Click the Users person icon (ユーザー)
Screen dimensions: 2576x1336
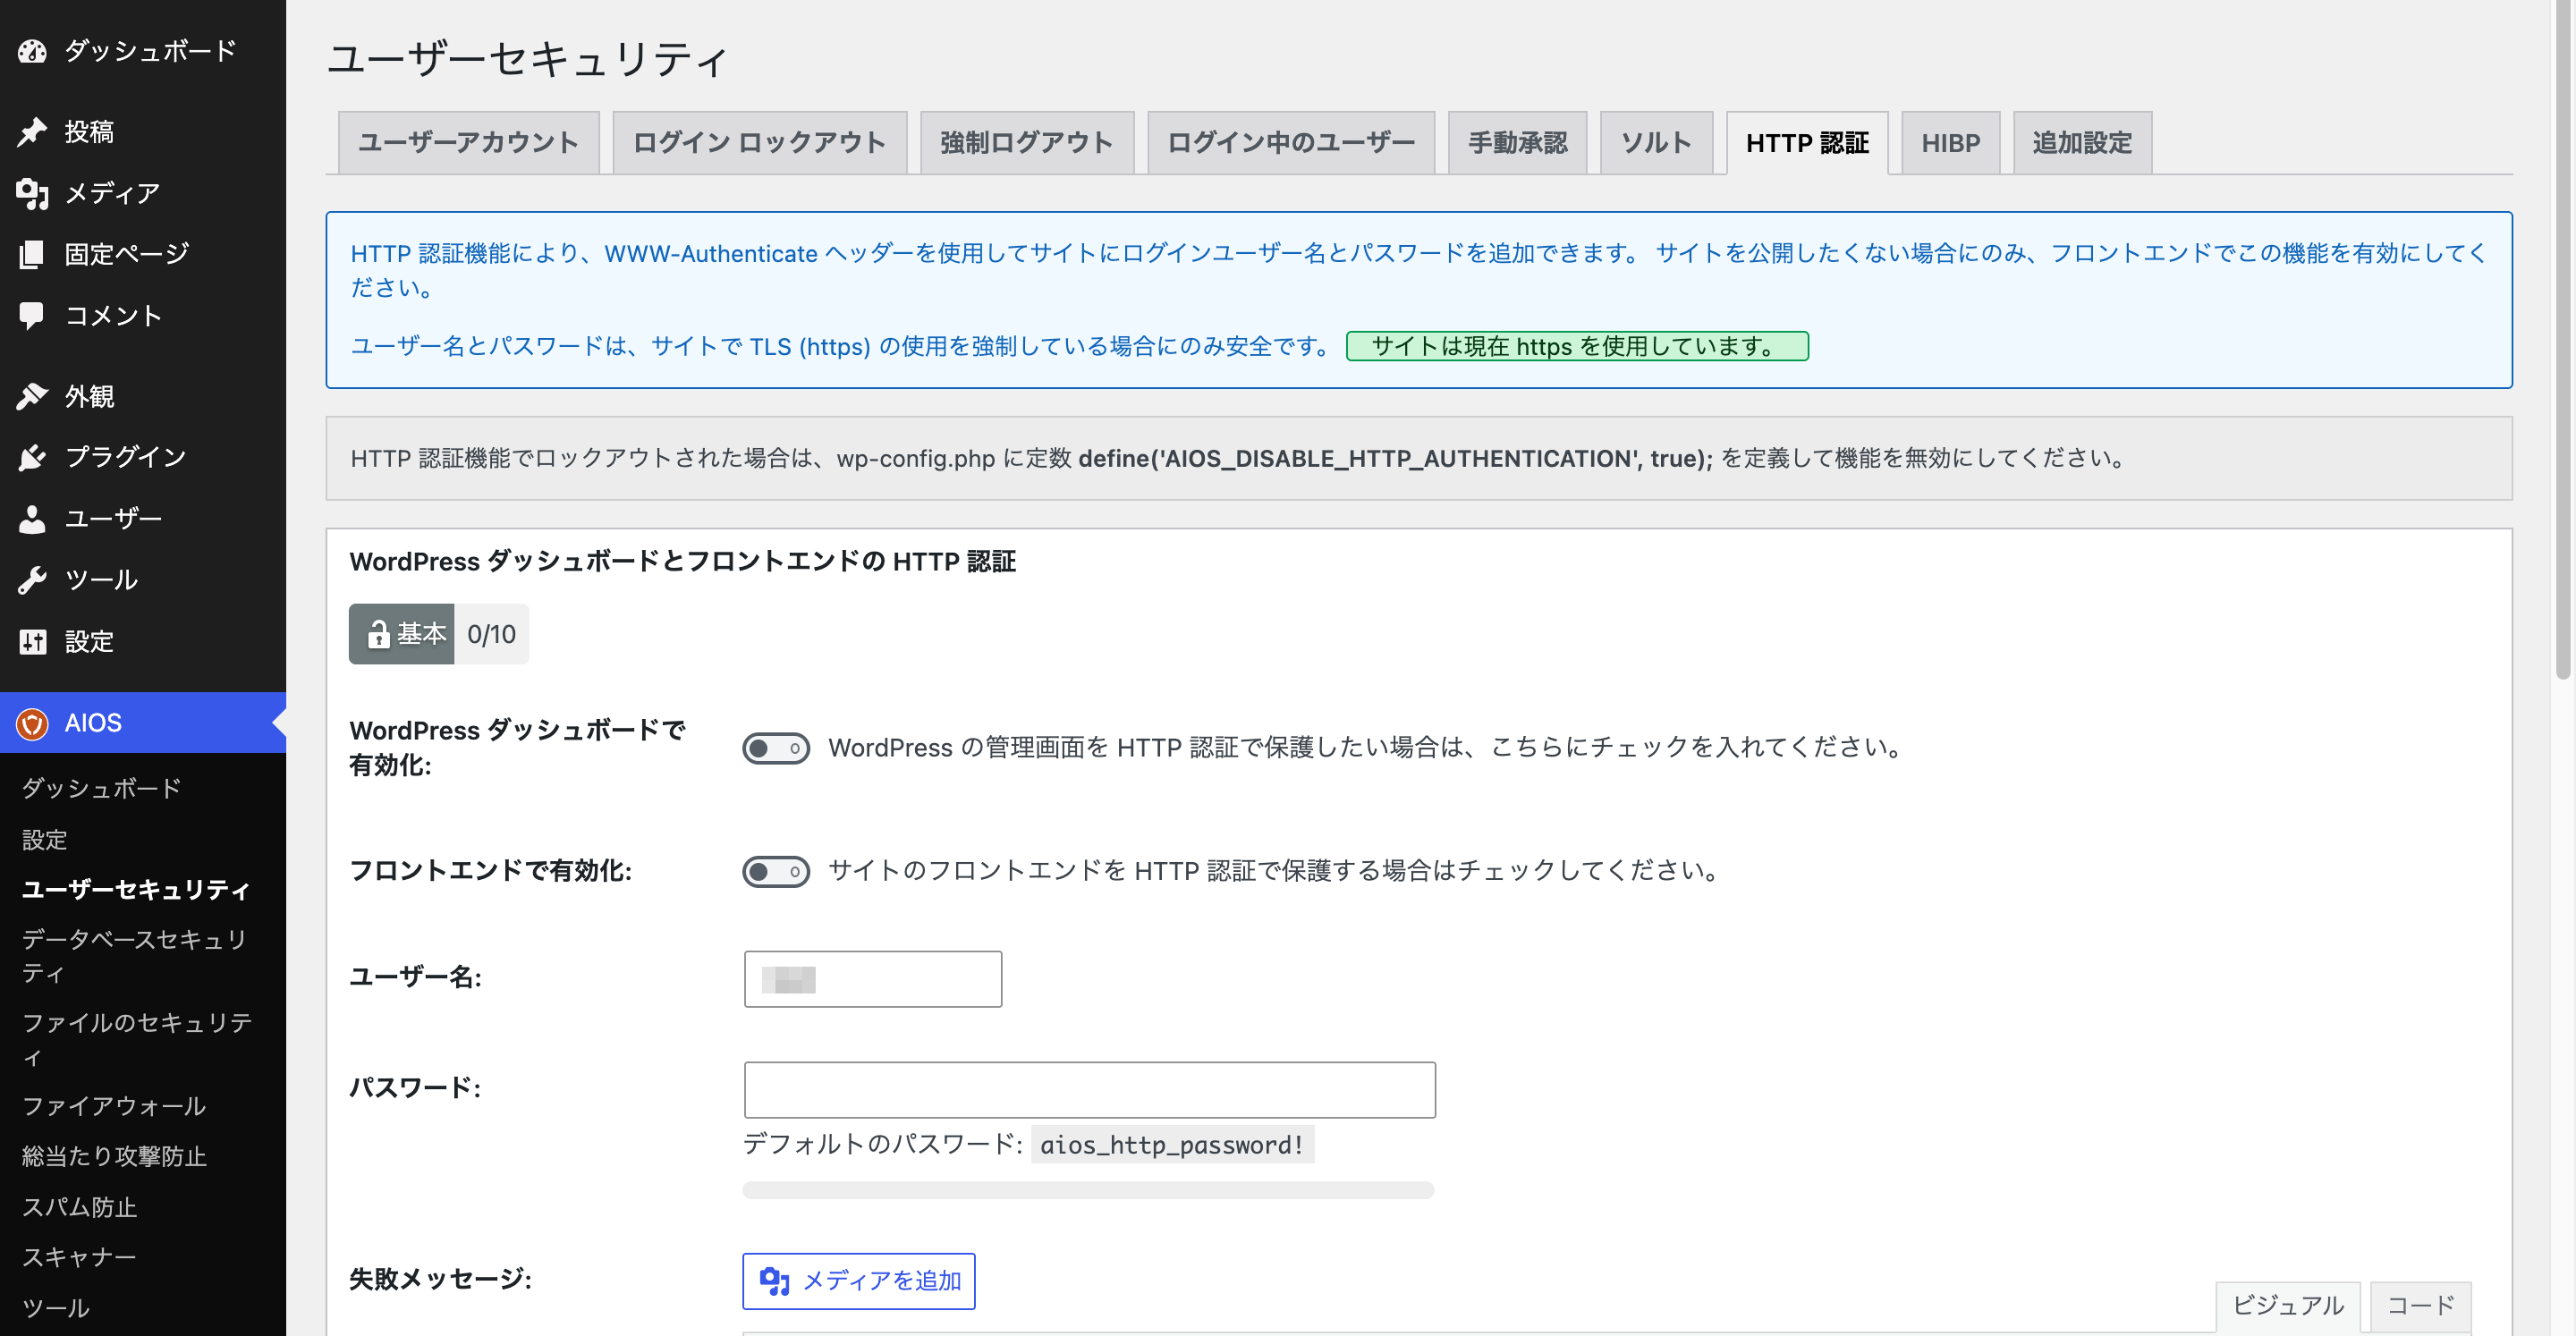(x=32, y=519)
